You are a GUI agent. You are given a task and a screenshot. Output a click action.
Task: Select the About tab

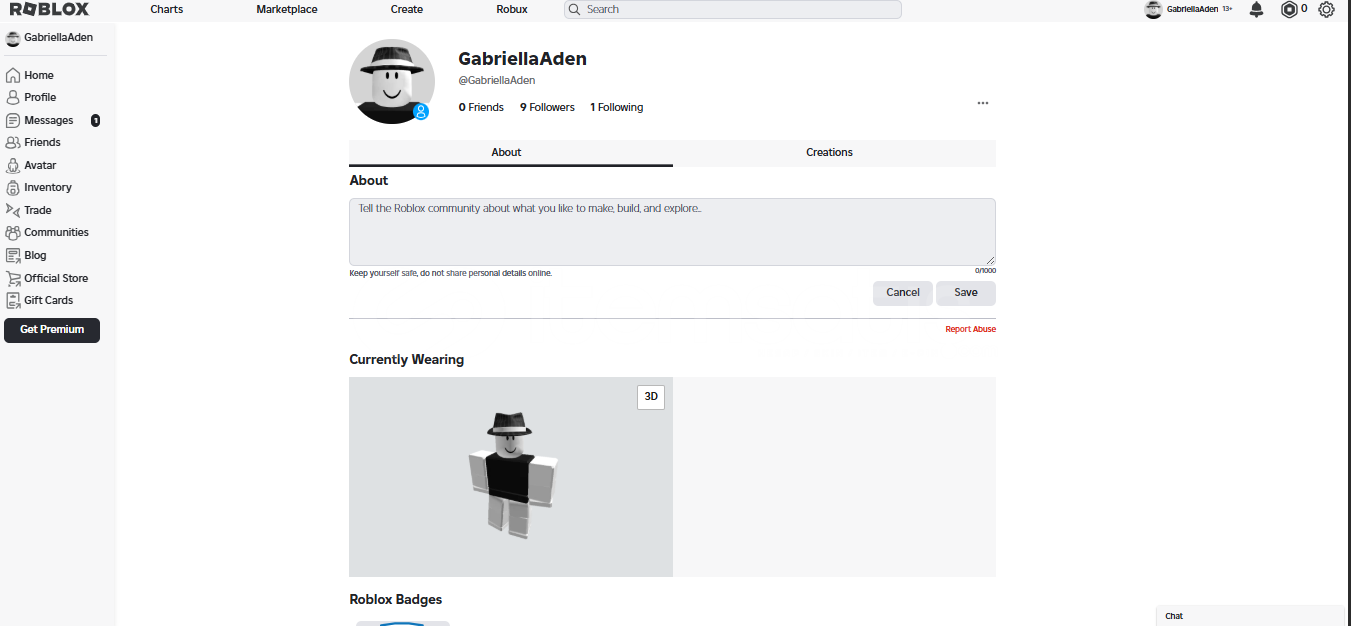tap(511, 153)
